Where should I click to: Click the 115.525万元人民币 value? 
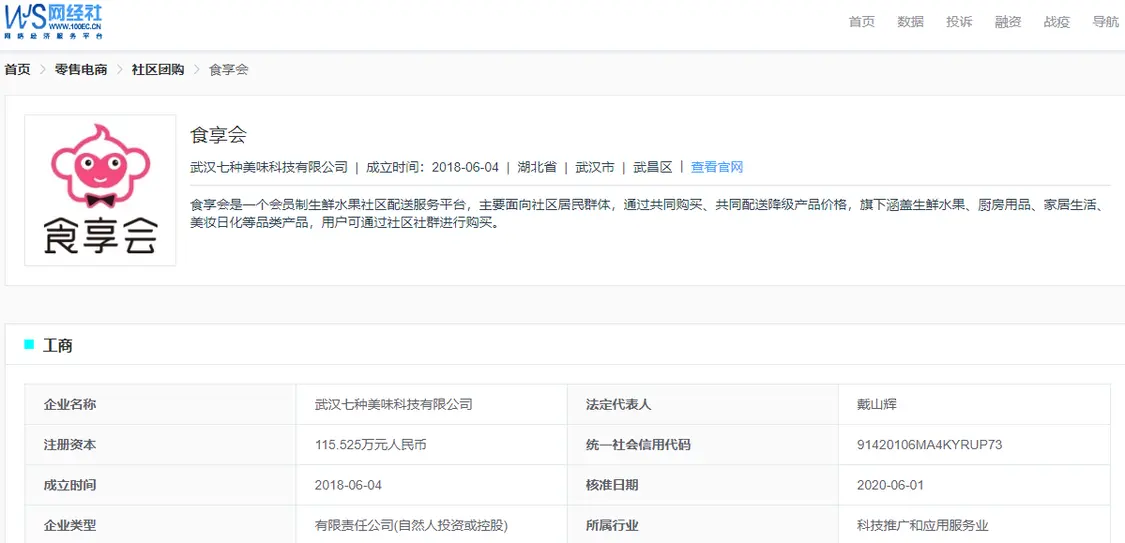point(371,445)
